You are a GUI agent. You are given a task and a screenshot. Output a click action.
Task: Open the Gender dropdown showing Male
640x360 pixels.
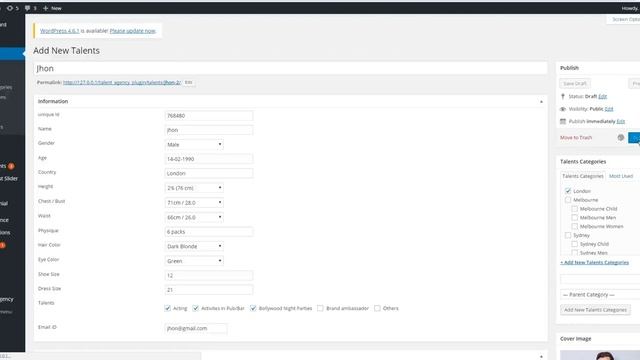(x=194, y=144)
